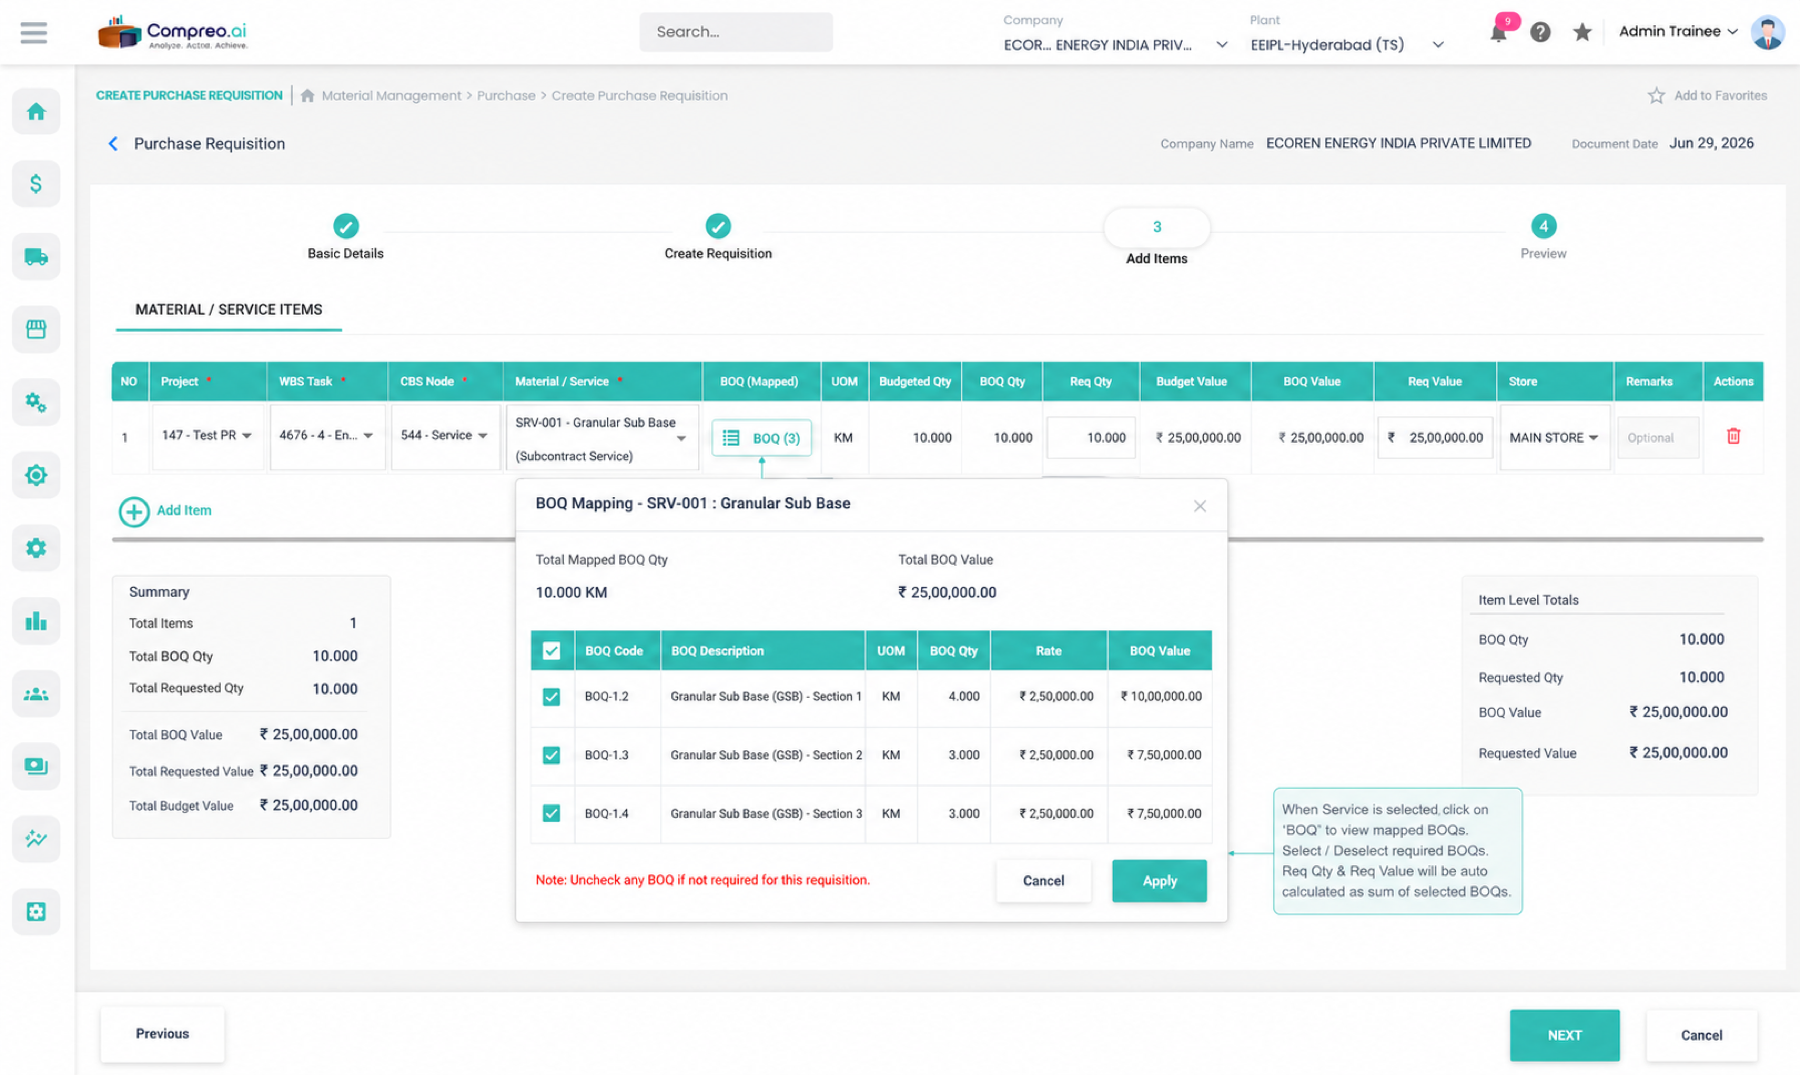Uncheck the BOQ-1.3 checkbox
This screenshot has height=1075, width=1800.
(551, 755)
